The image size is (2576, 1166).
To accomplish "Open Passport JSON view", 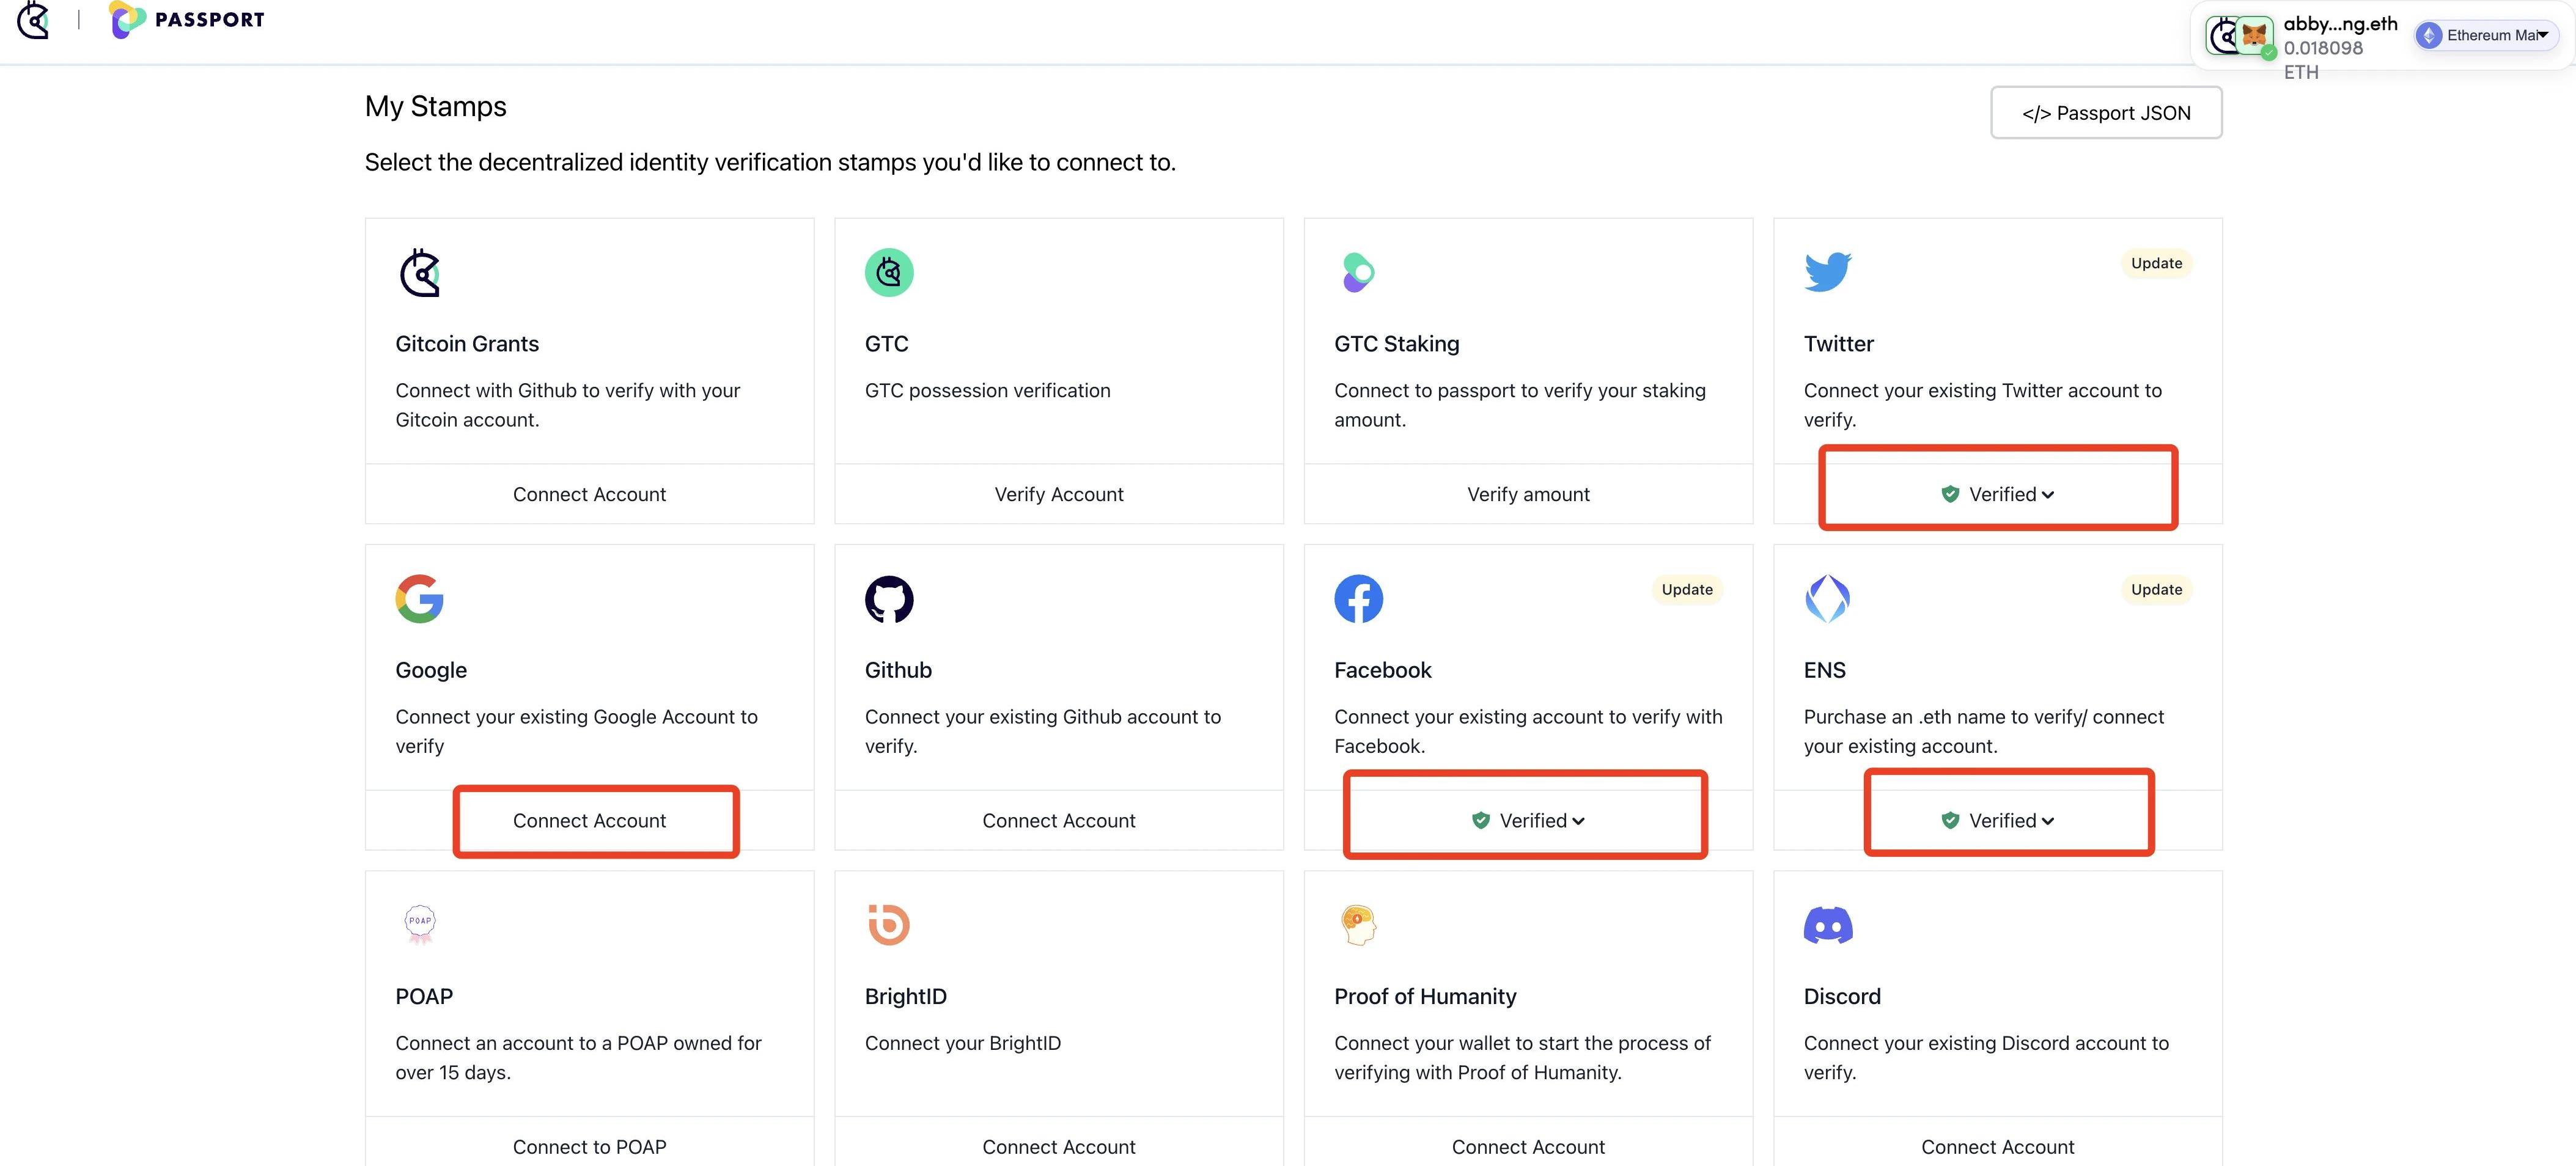I will [x=2105, y=113].
